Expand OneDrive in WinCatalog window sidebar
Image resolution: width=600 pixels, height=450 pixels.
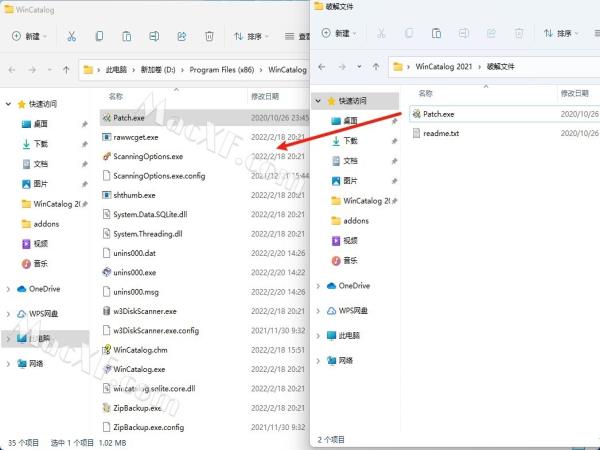coord(8,289)
